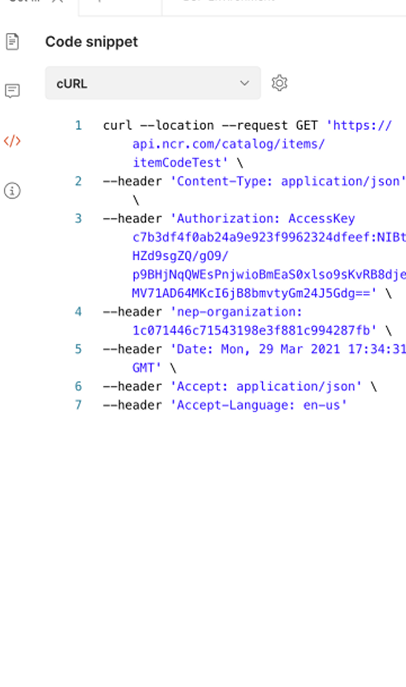Click the chevron arrow in language selector
Screen dimensions: 406x687
click(244, 83)
